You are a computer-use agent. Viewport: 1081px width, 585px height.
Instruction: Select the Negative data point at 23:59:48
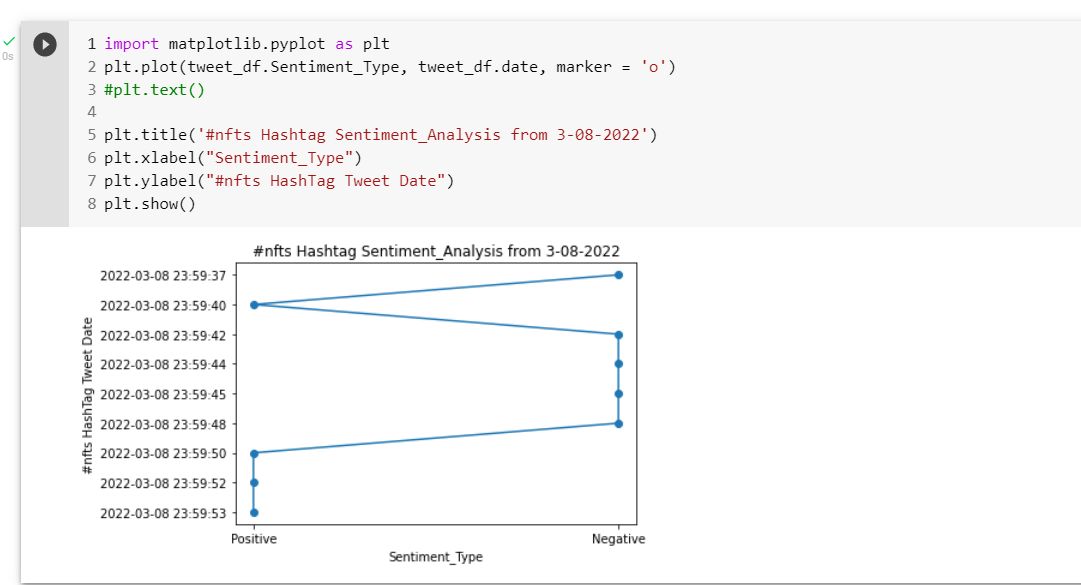click(618, 424)
